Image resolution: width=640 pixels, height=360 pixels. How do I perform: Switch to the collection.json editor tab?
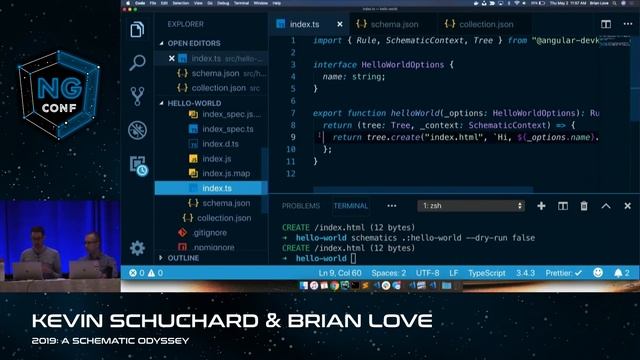coord(483,24)
